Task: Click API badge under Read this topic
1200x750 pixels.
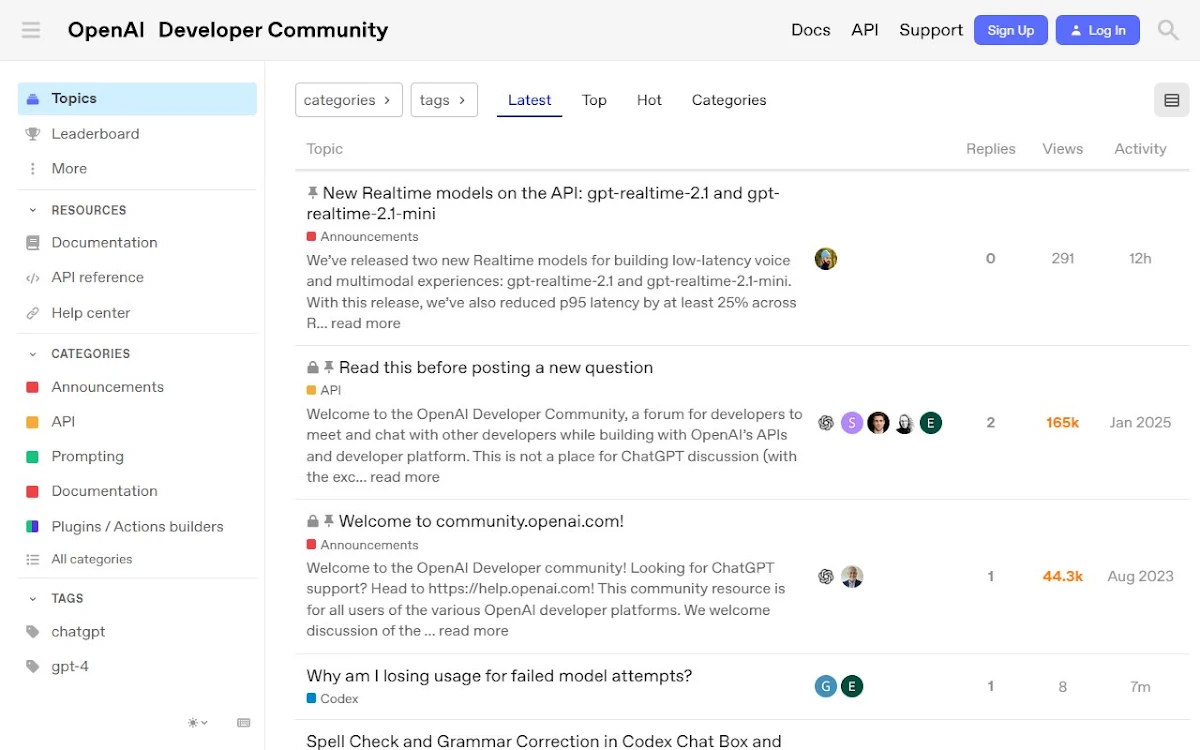Action: pos(324,390)
